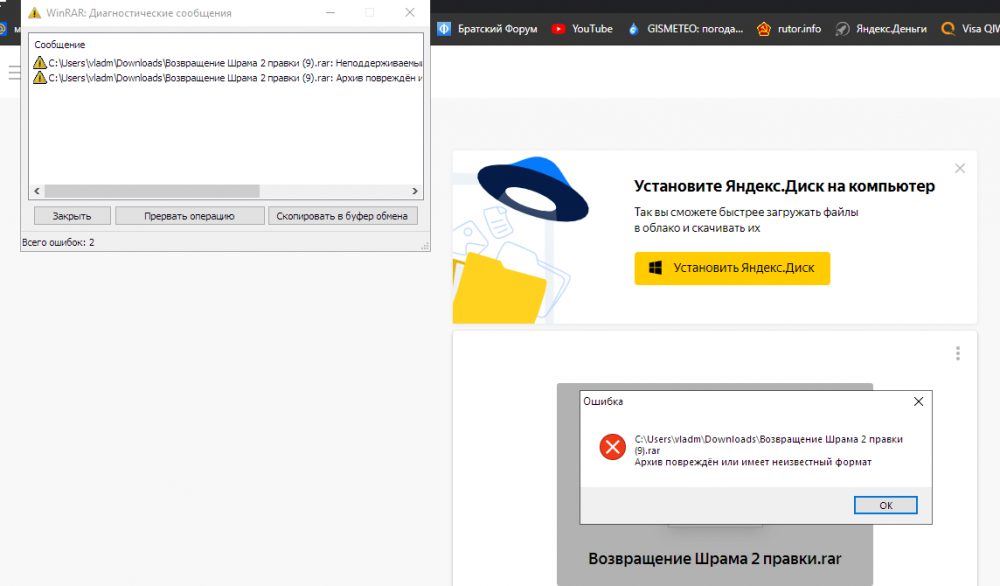
Task: Click Скопировать в буфер обмена
Action: 341,215
